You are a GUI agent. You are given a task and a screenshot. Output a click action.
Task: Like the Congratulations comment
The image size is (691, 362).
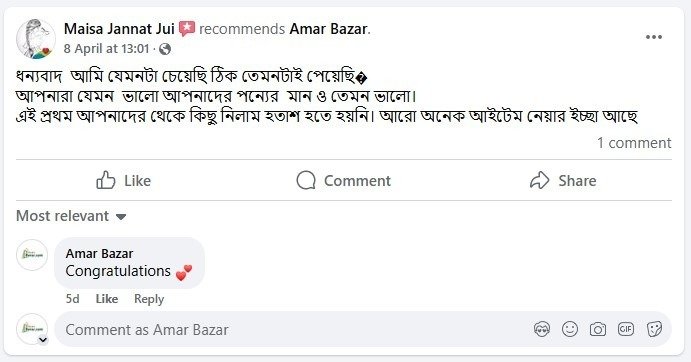(x=107, y=299)
